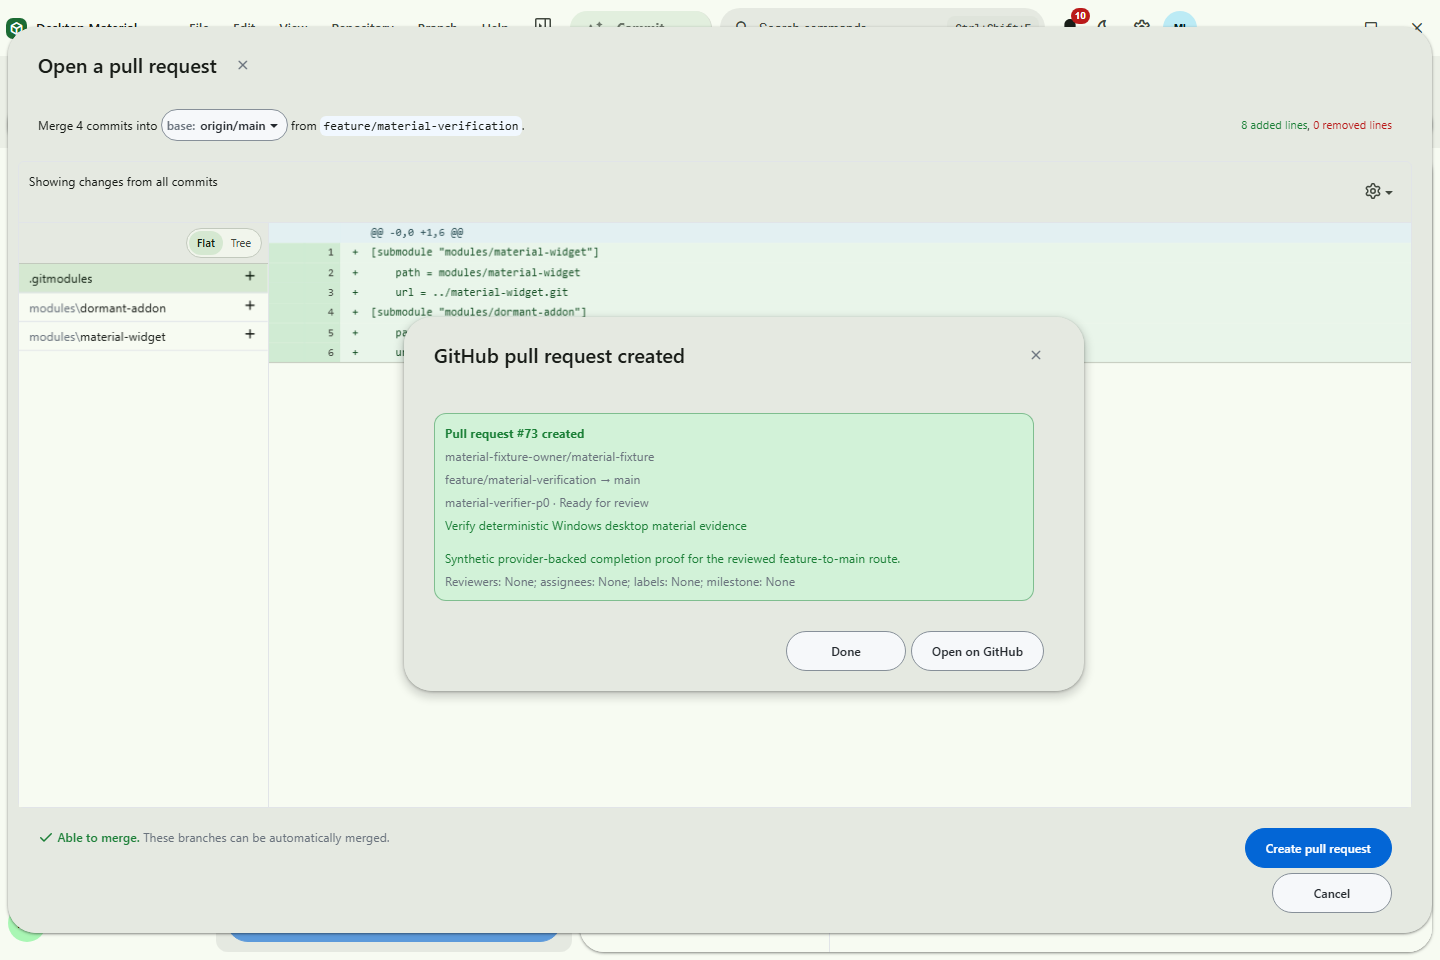The image size is (1440, 960).
Task: Click the Cancel button
Action: click(1331, 893)
